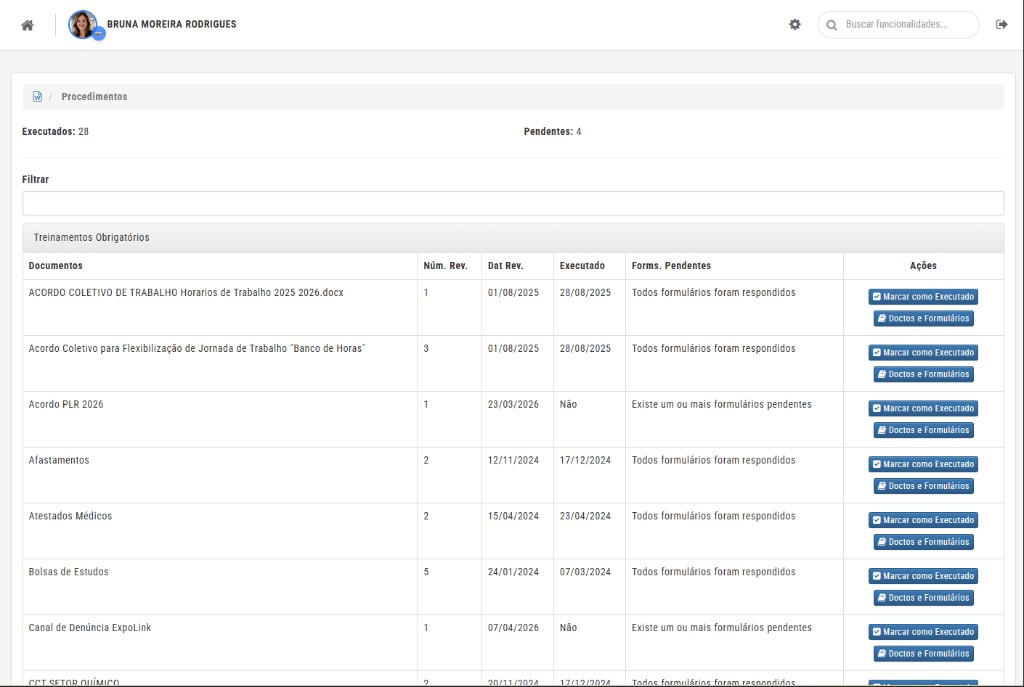This screenshot has width=1024, height=687.
Task: Click the search magnifier icon
Action: click(x=832, y=25)
